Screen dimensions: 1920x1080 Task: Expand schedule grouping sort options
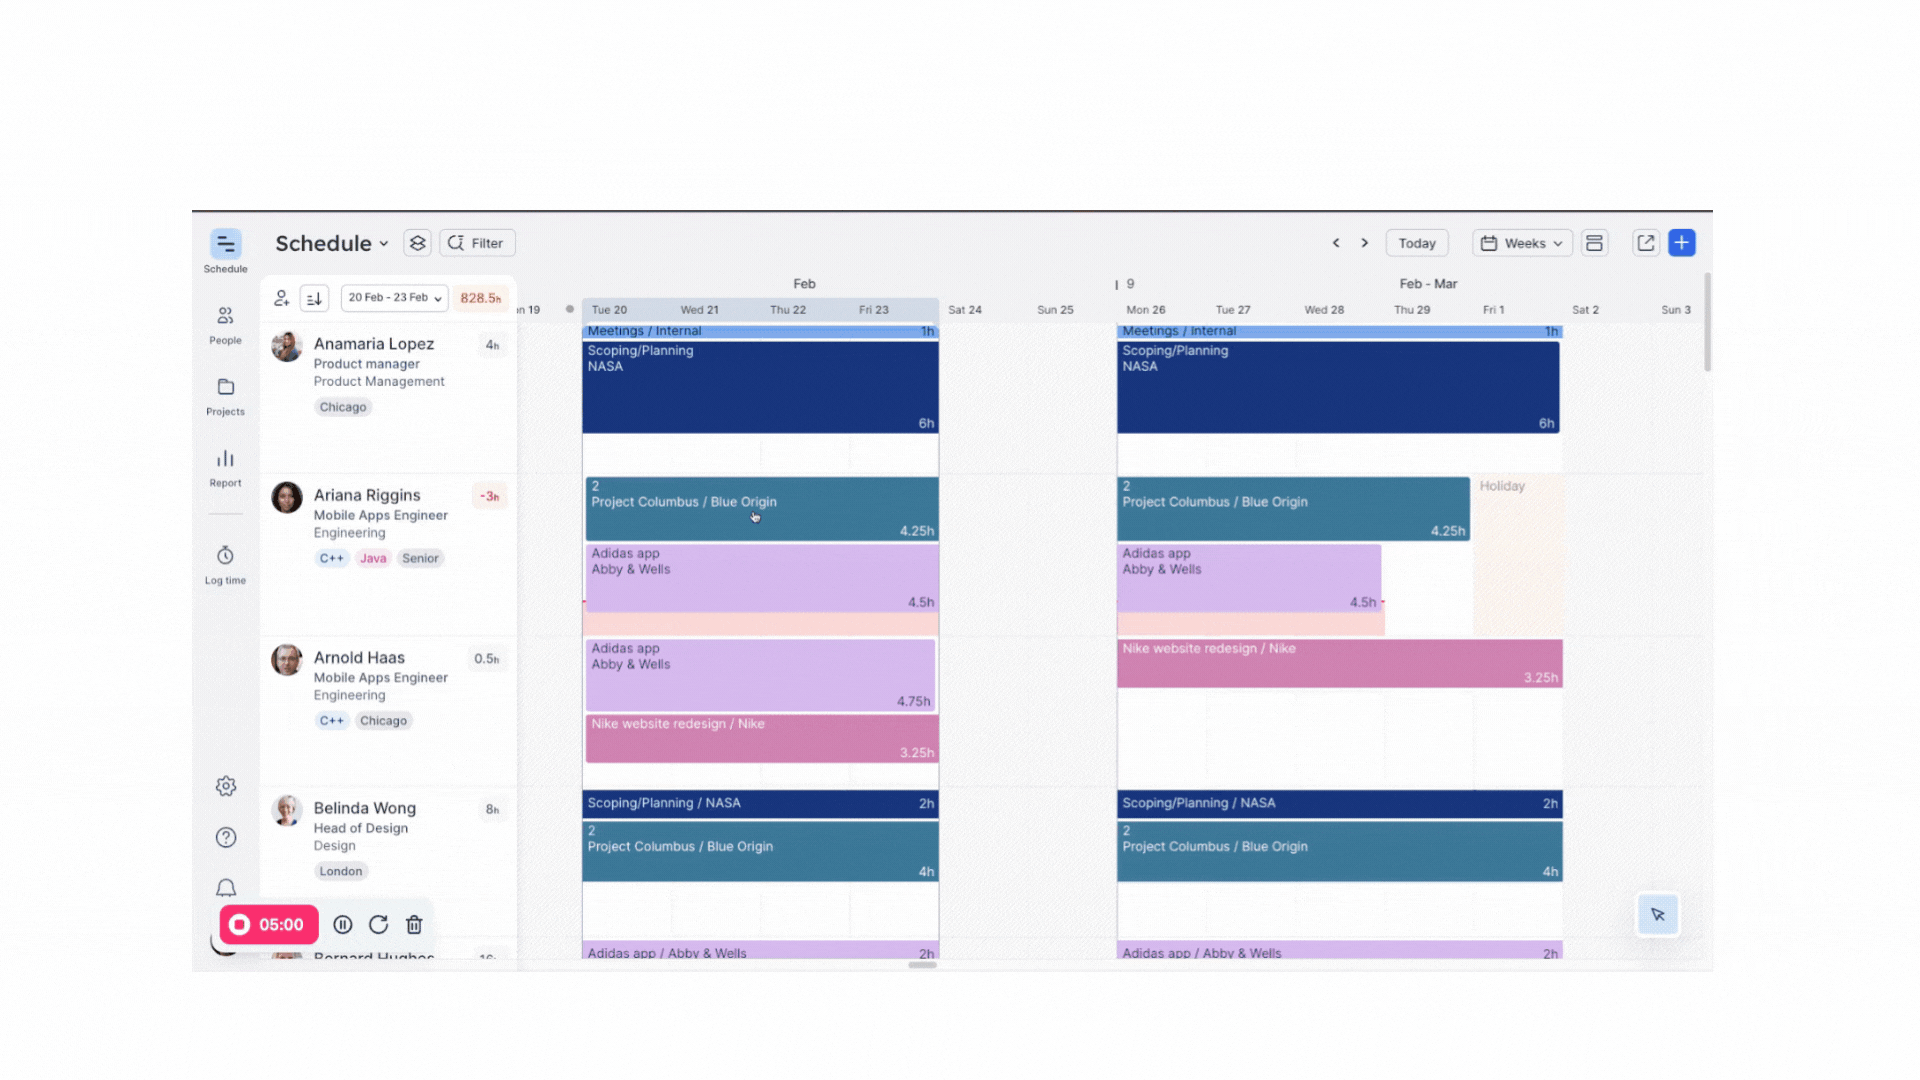pyautogui.click(x=315, y=298)
